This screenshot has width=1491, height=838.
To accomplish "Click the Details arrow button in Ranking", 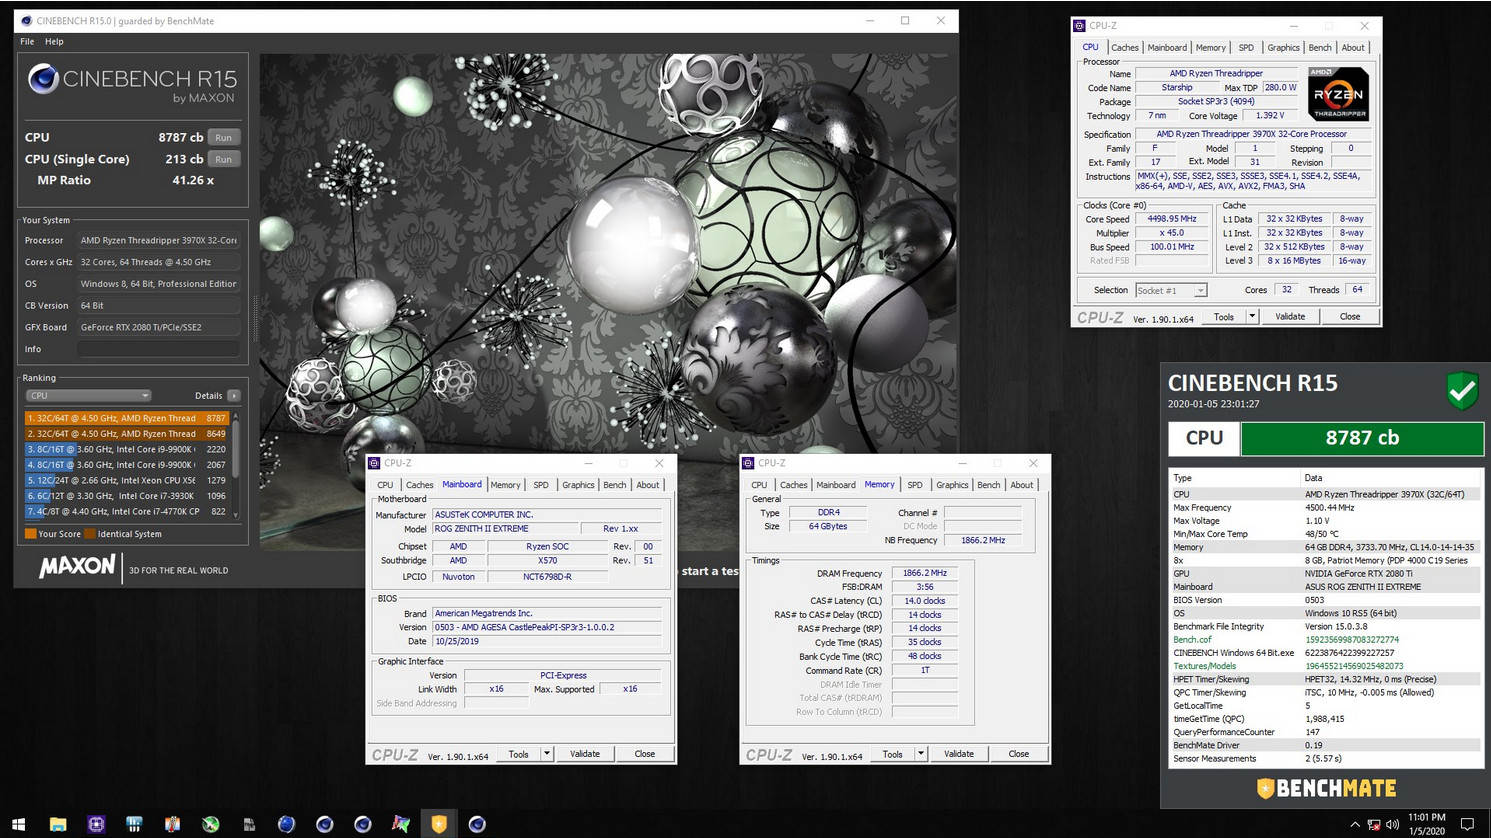I will 233,396.
